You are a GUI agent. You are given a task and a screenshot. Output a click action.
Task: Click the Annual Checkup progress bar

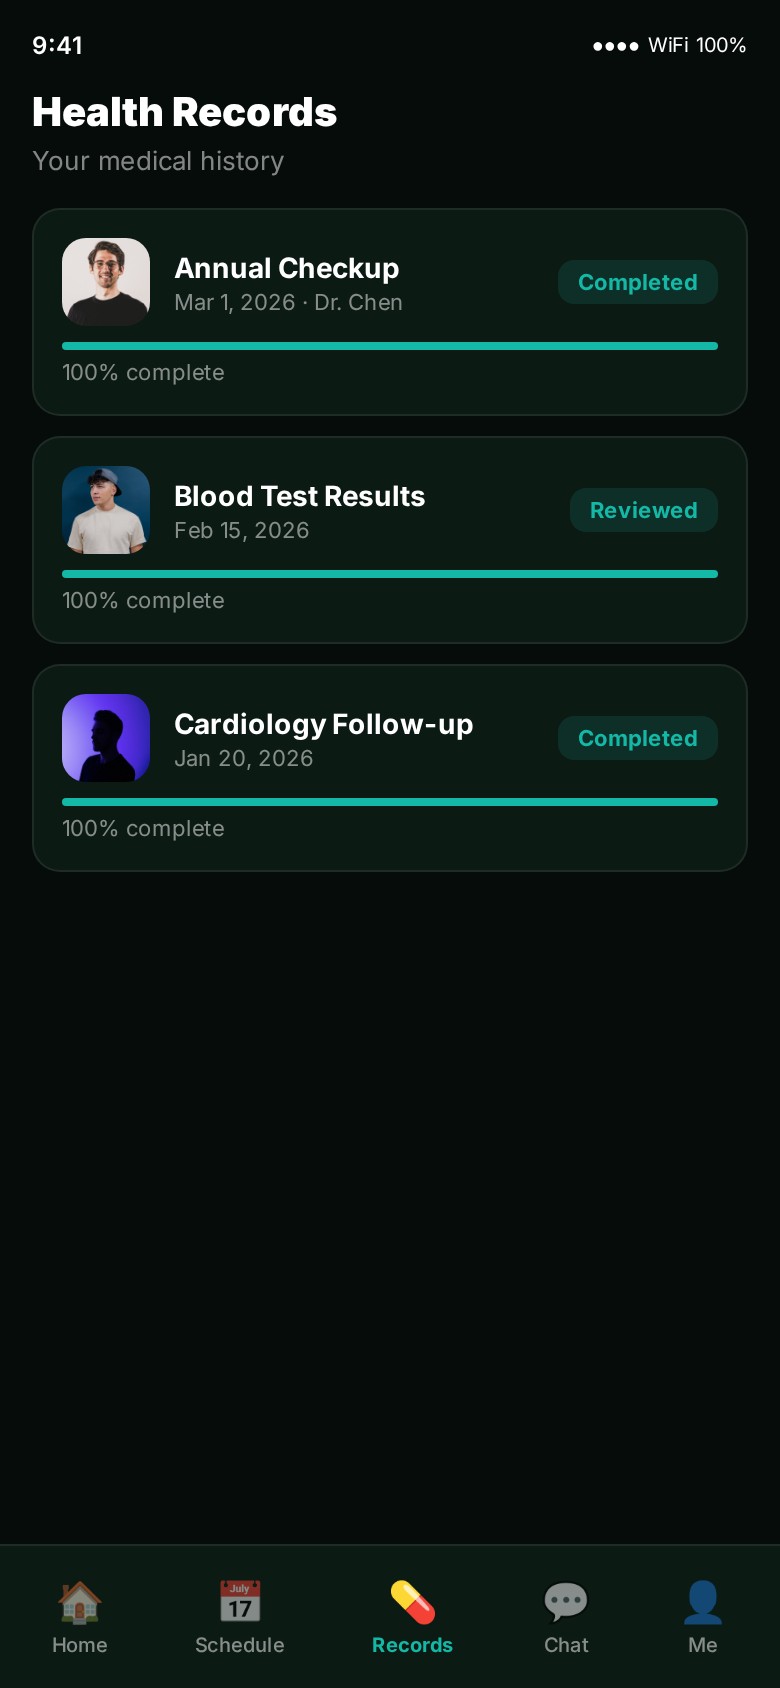pyautogui.click(x=390, y=346)
